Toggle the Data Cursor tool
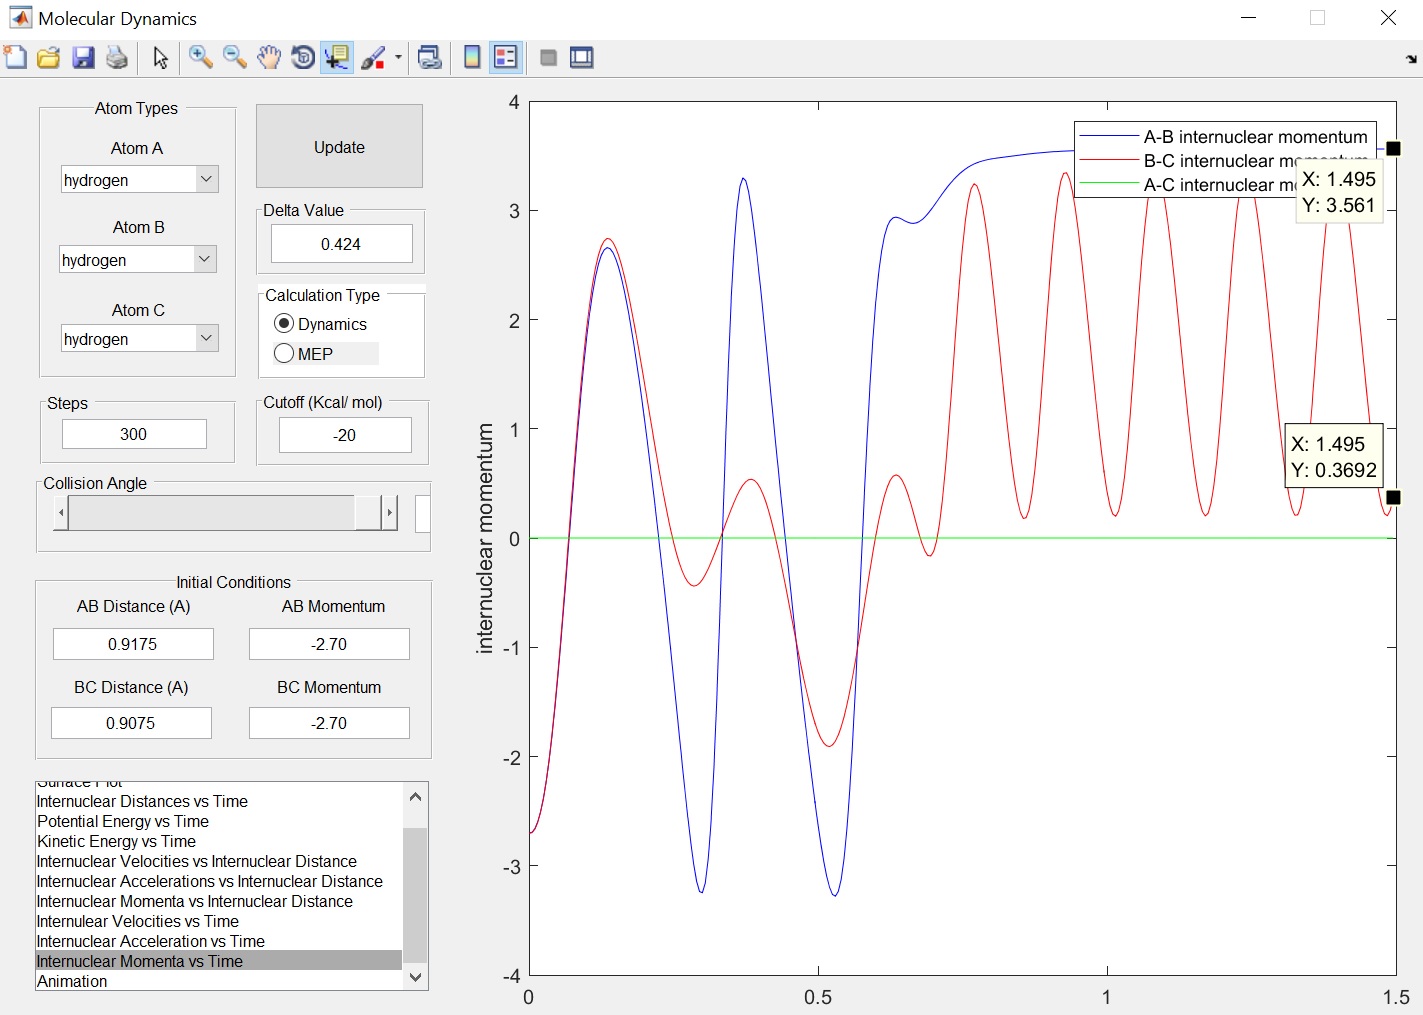The image size is (1423, 1015). coord(337,58)
